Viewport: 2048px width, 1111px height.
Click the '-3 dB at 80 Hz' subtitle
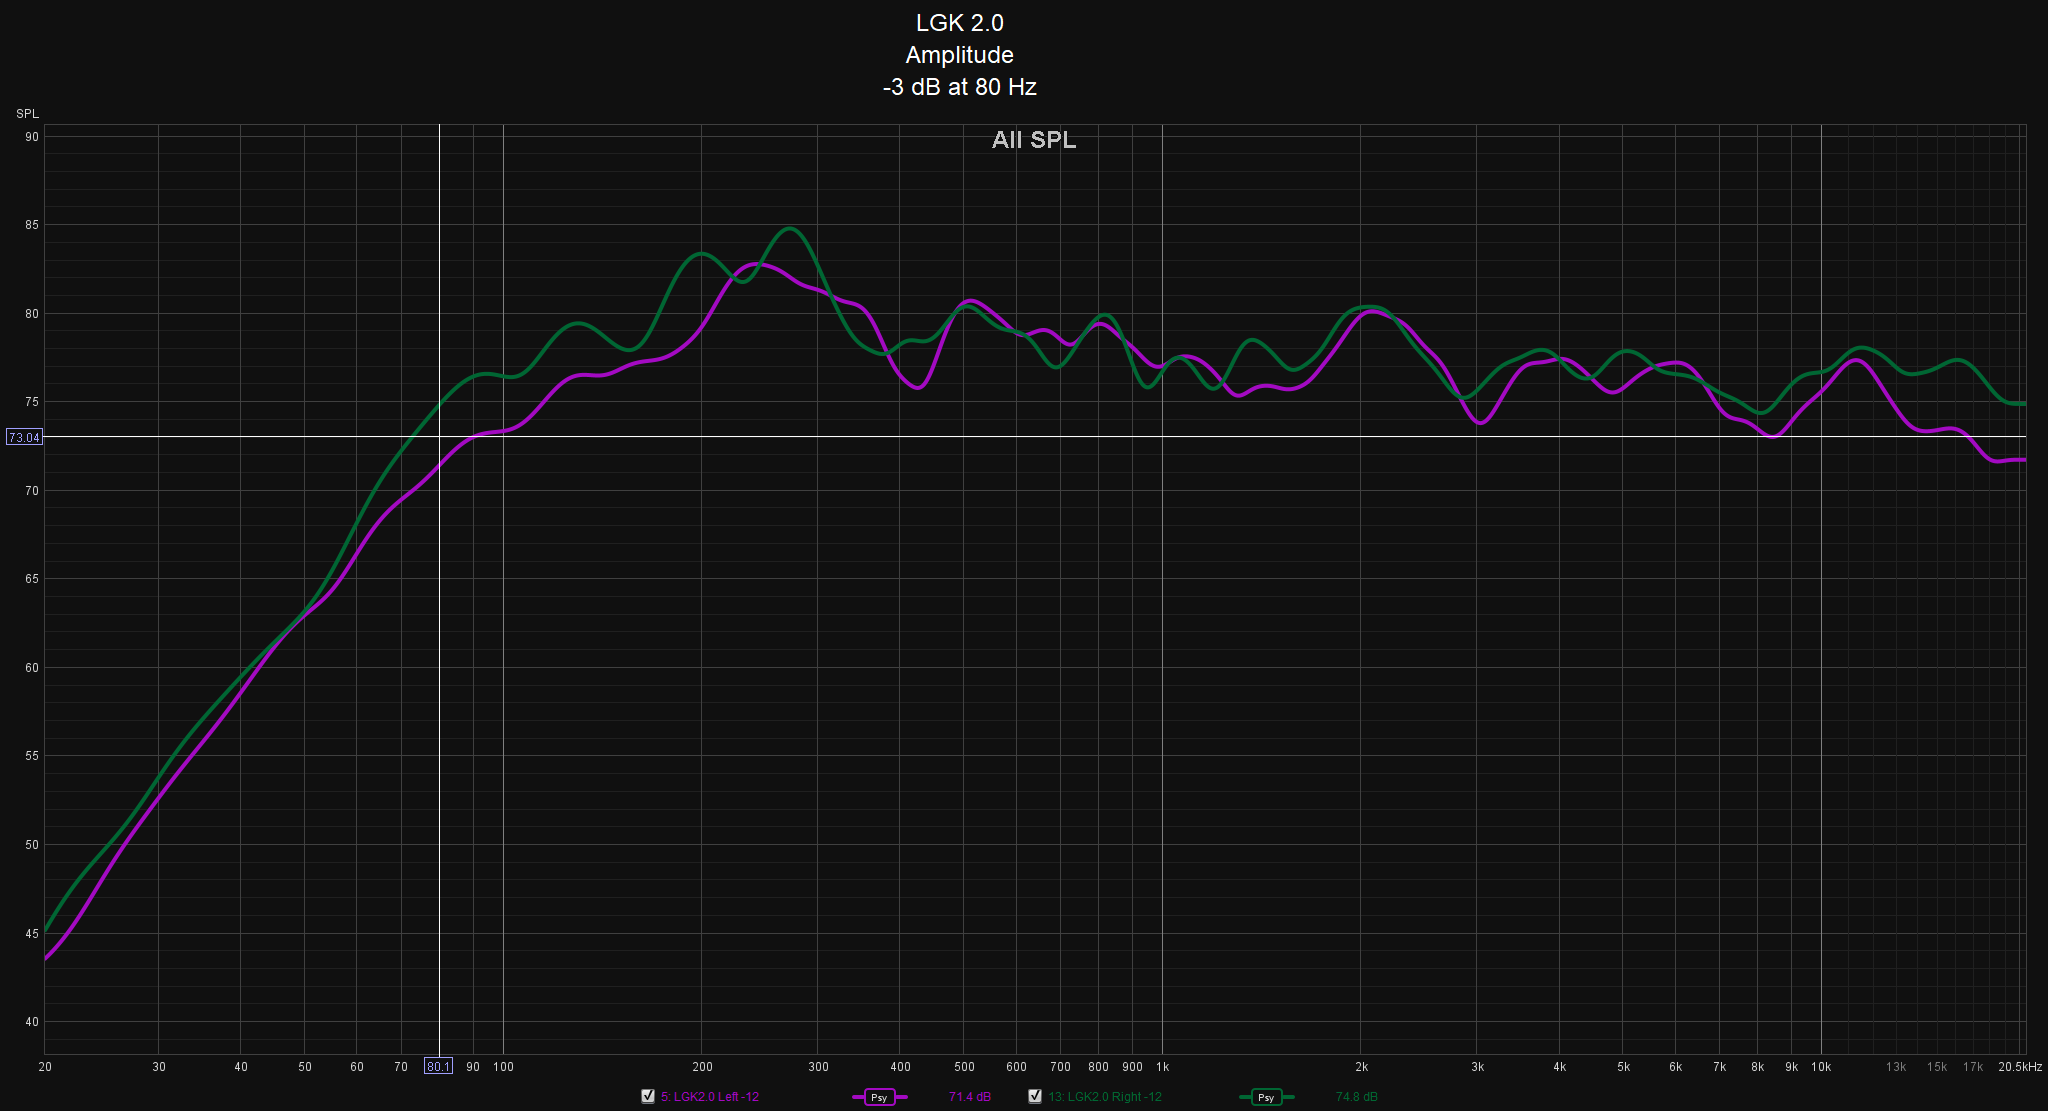[x=960, y=87]
